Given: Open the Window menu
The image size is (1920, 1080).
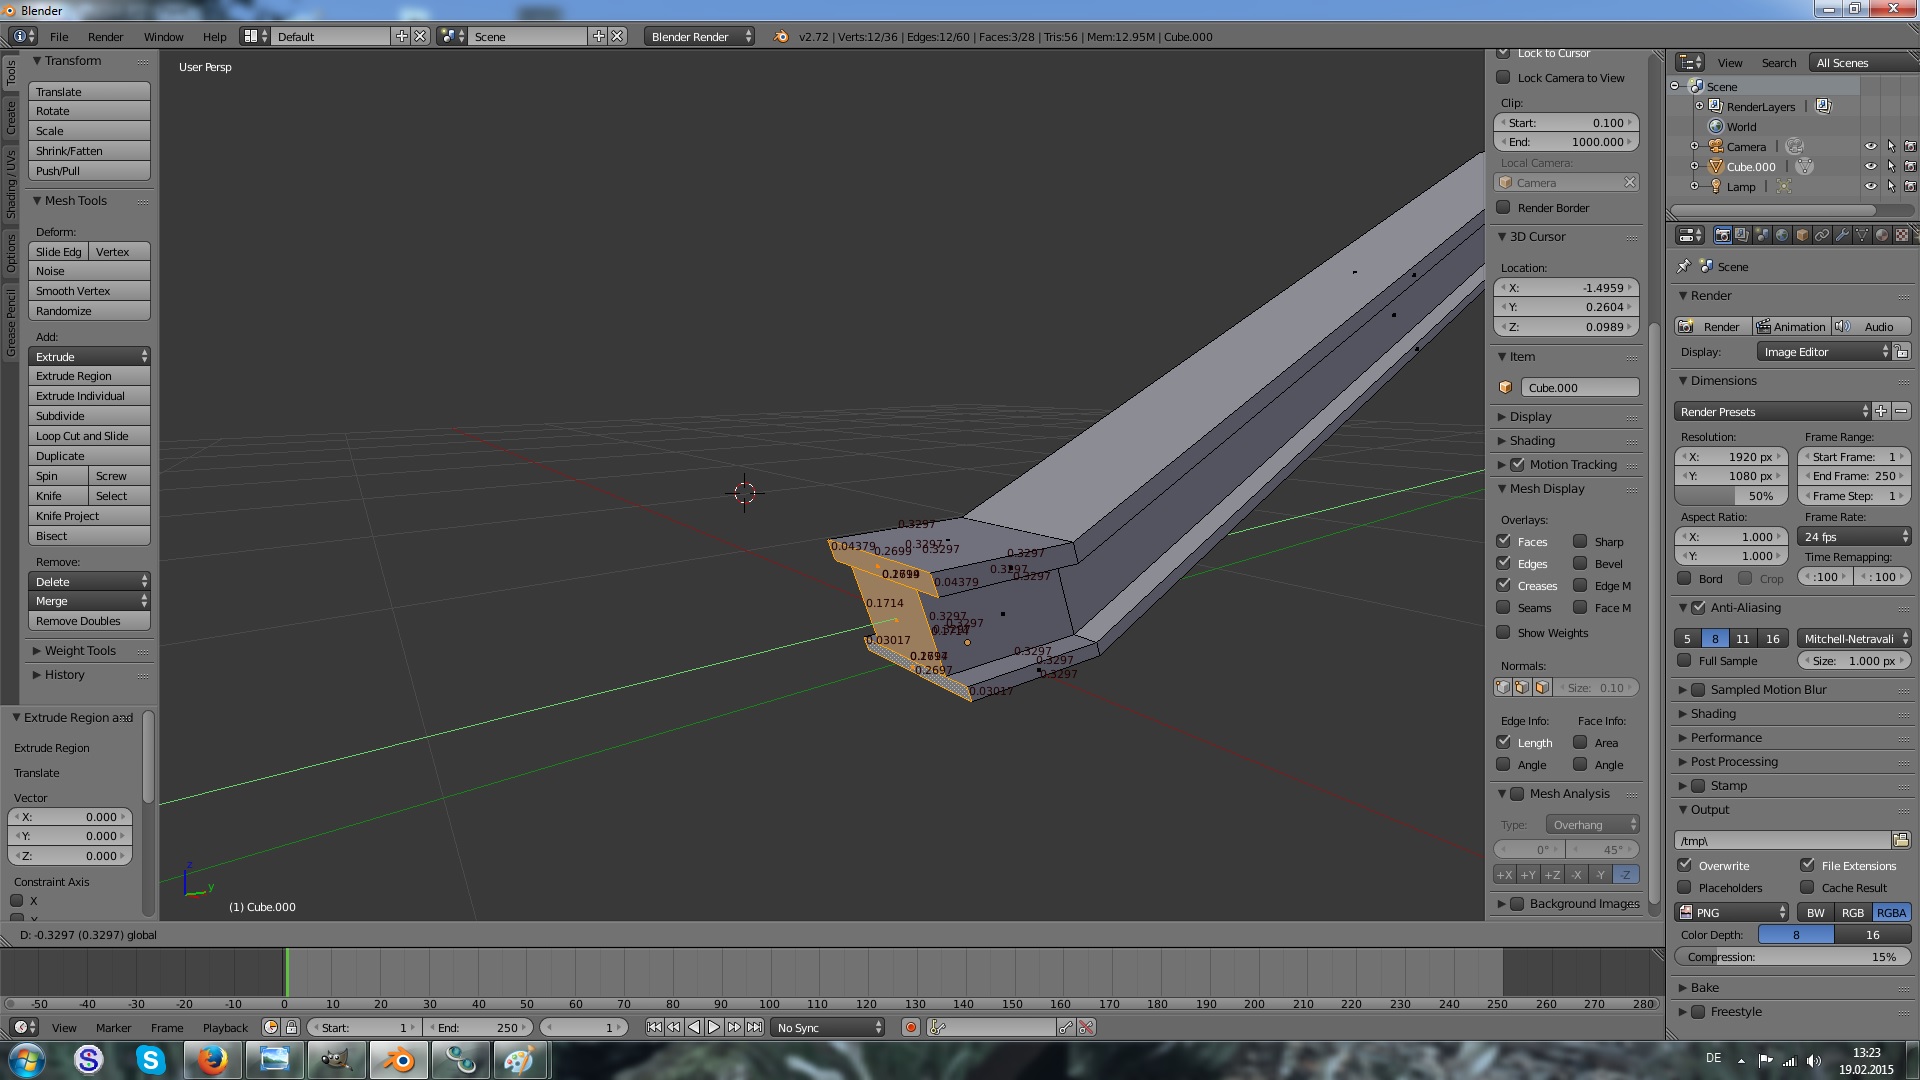Looking at the screenshot, I should [163, 36].
